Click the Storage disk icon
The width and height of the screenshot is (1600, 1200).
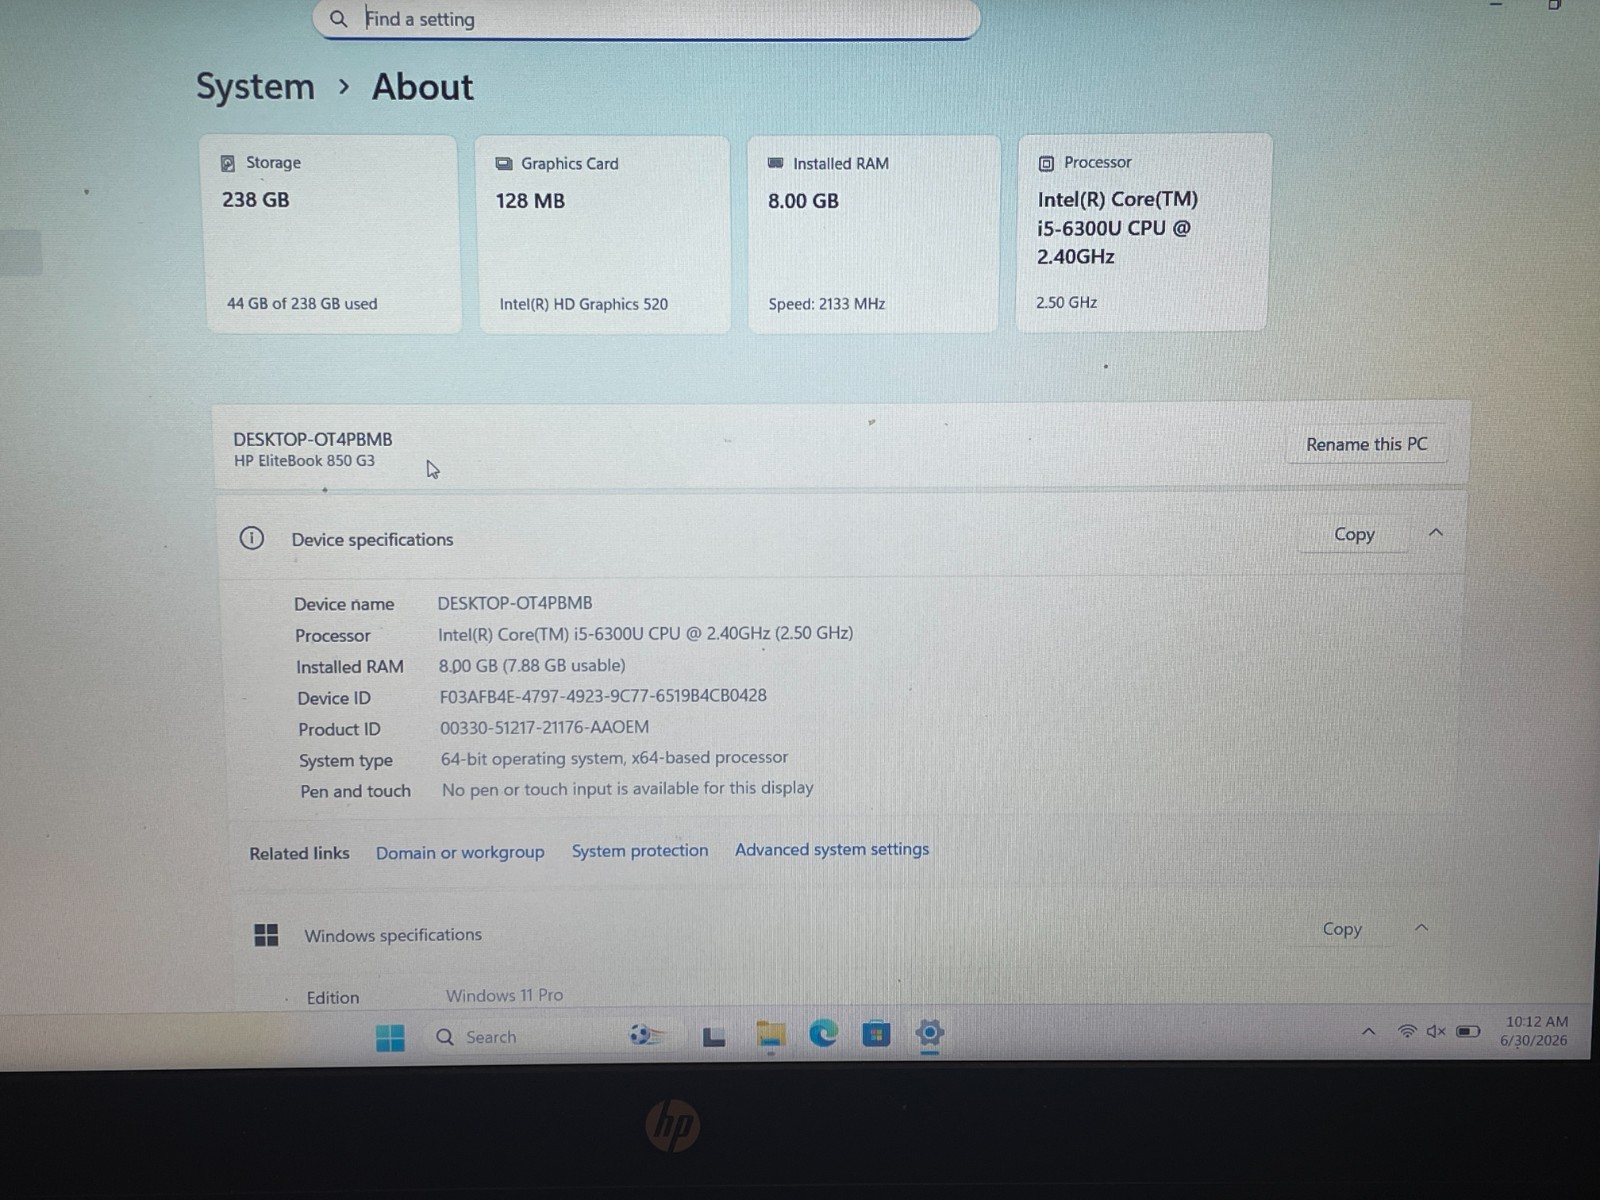pyautogui.click(x=228, y=163)
